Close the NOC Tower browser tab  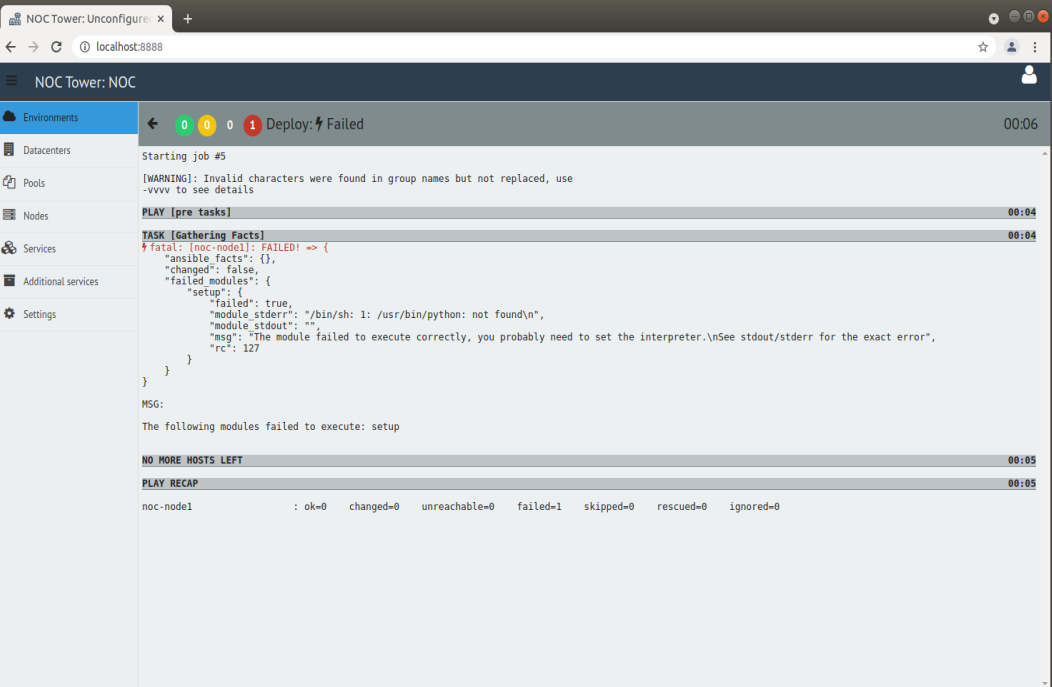pyautogui.click(x=160, y=19)
